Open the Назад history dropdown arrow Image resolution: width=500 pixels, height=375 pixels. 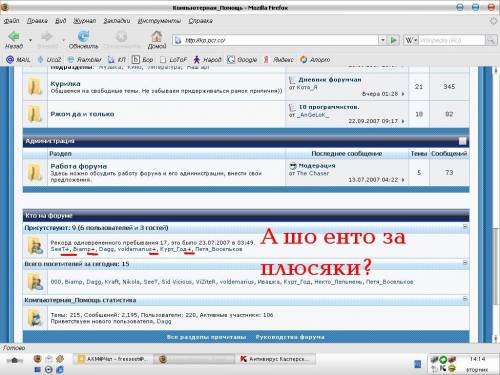(30, 40)
